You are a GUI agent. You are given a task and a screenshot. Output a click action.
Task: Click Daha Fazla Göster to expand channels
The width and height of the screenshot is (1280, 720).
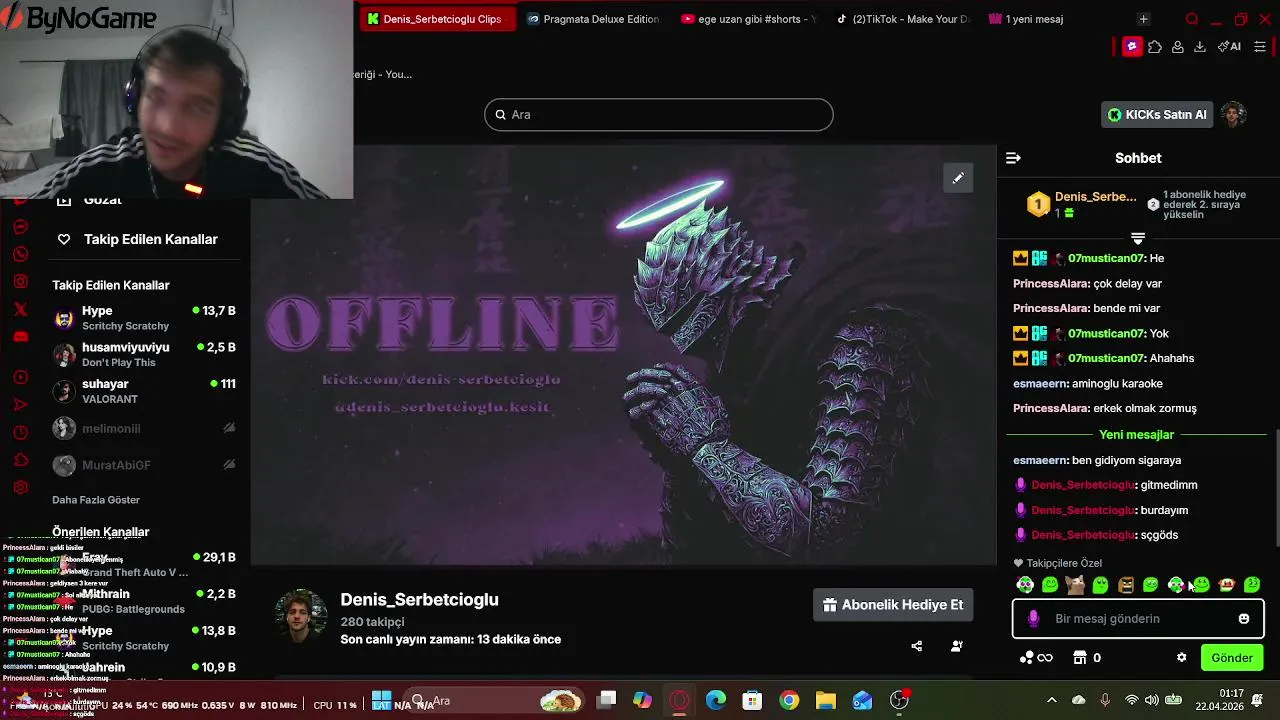pyautogui.click(x=96, y=500)
